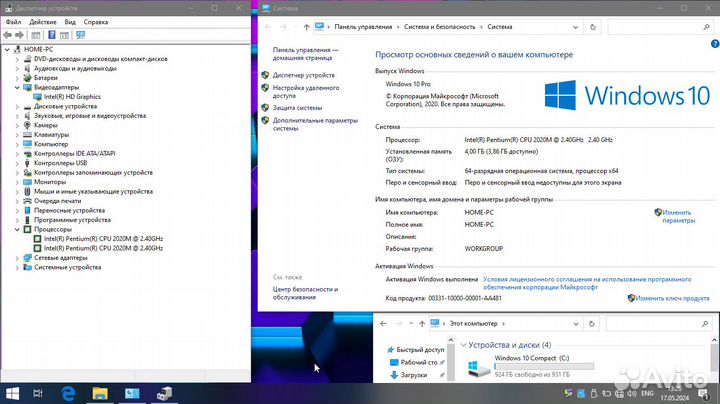Open Загрузки in Explorer sidebar
Screen dimensions: 720x404
pos(413,375)
